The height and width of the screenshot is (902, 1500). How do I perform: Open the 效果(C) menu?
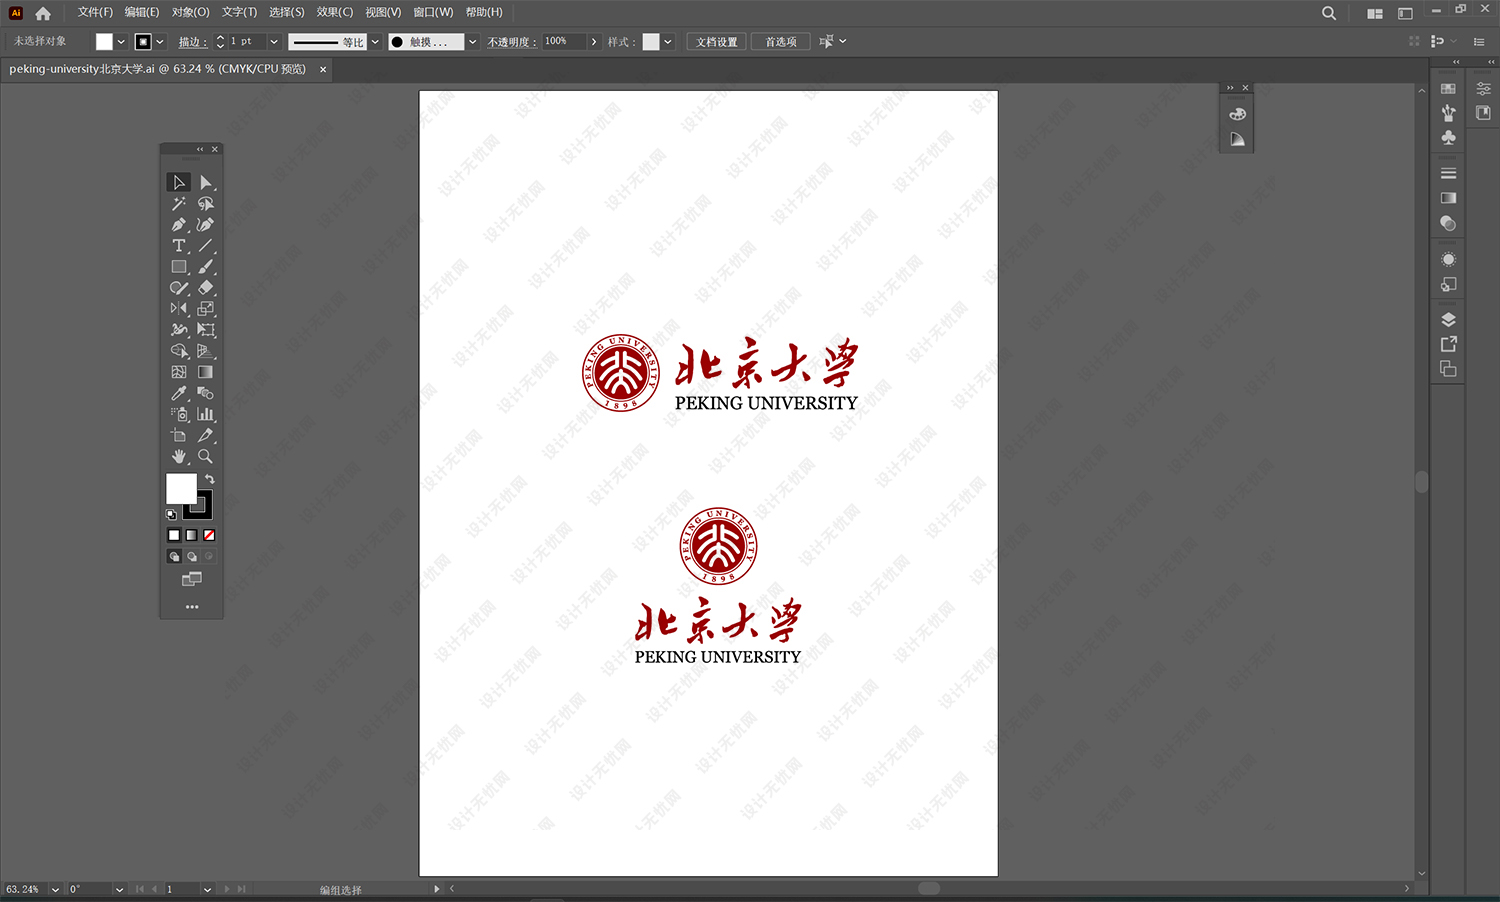coord(334,12)
